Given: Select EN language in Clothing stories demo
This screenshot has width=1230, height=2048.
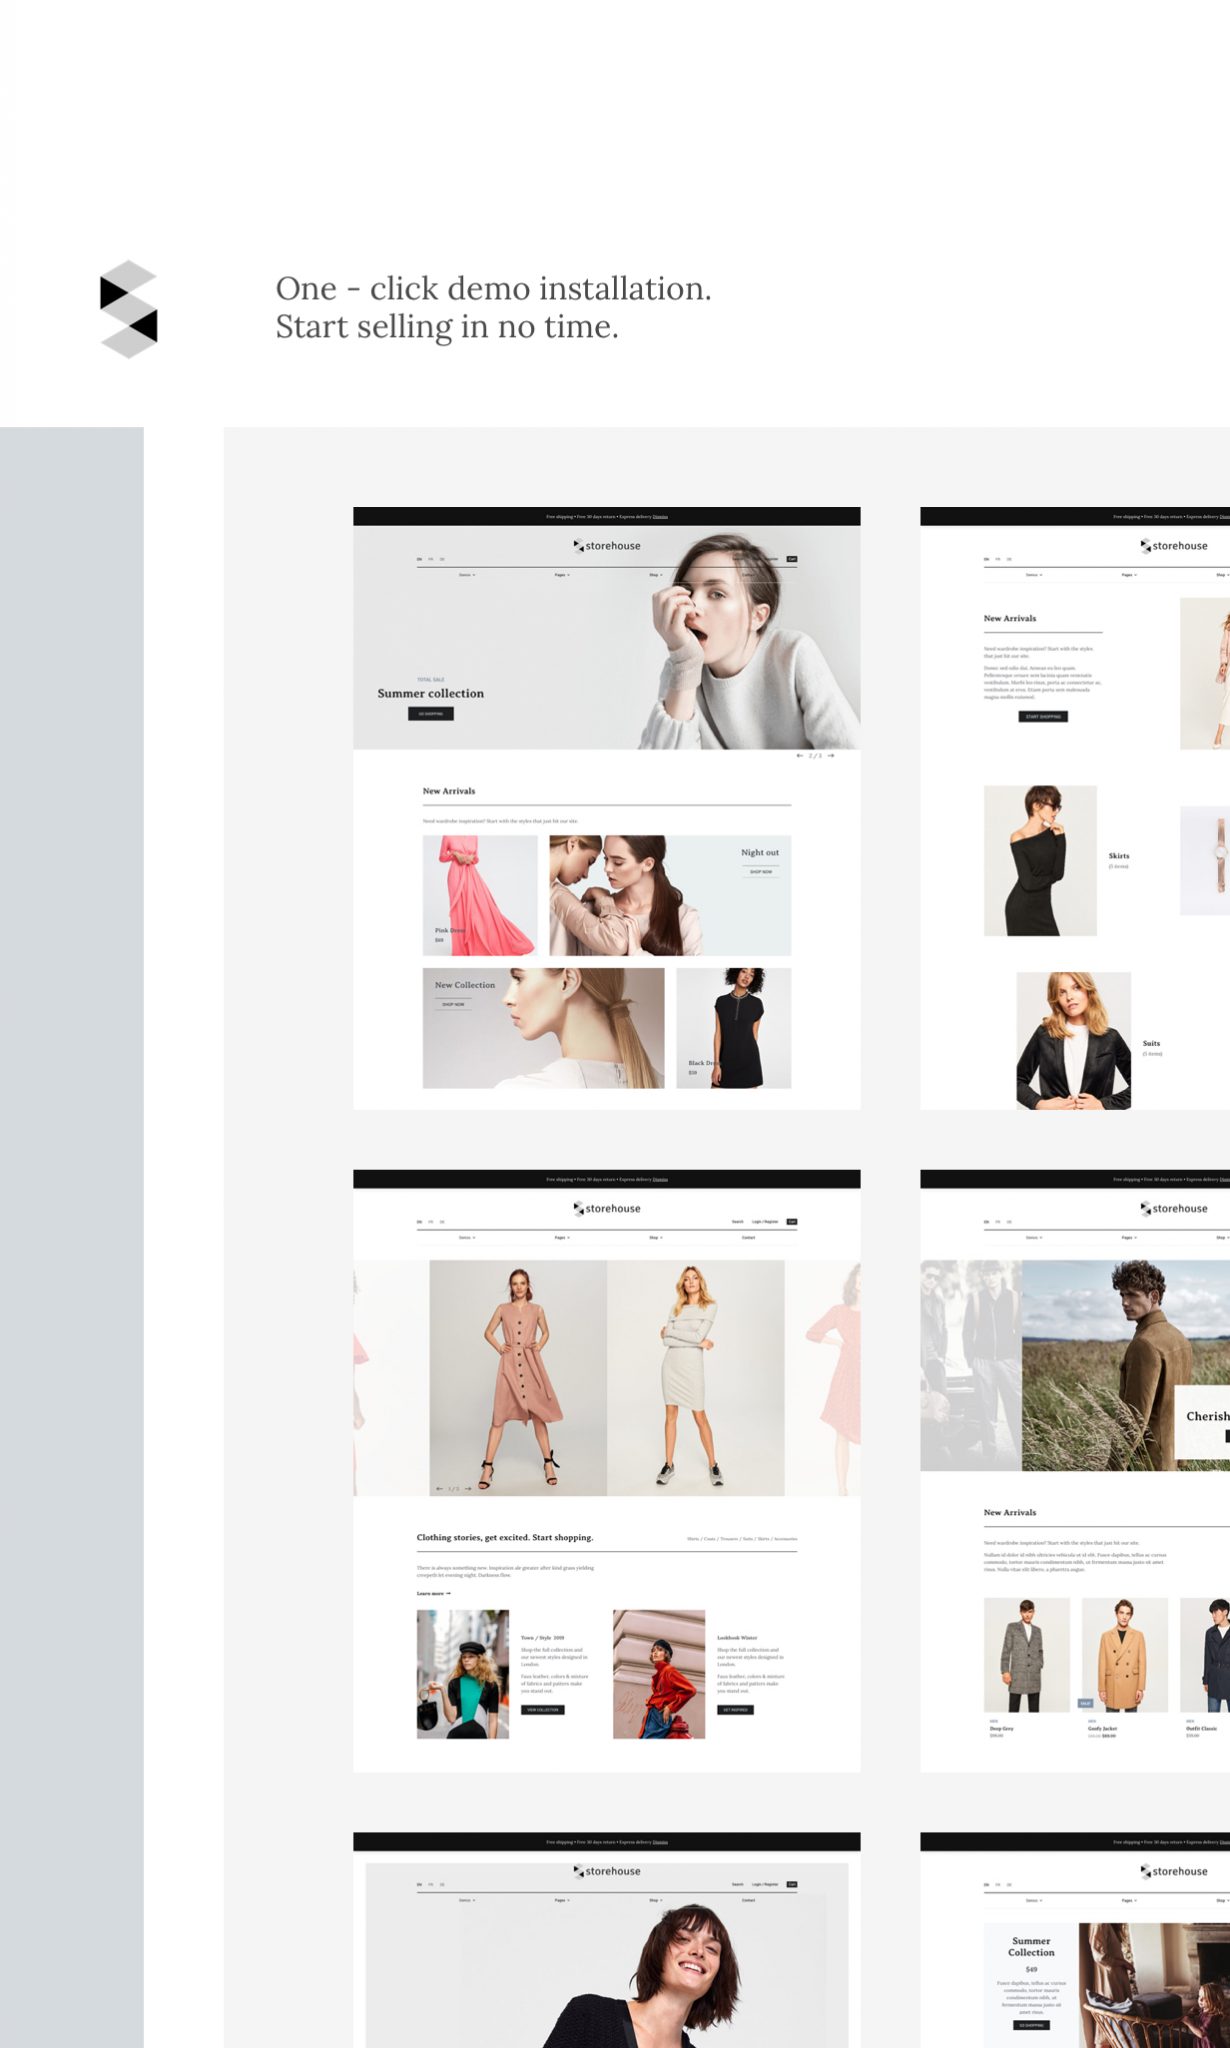Looking at the screenshot, I should pyautogui.click(x=419, y=1222).
